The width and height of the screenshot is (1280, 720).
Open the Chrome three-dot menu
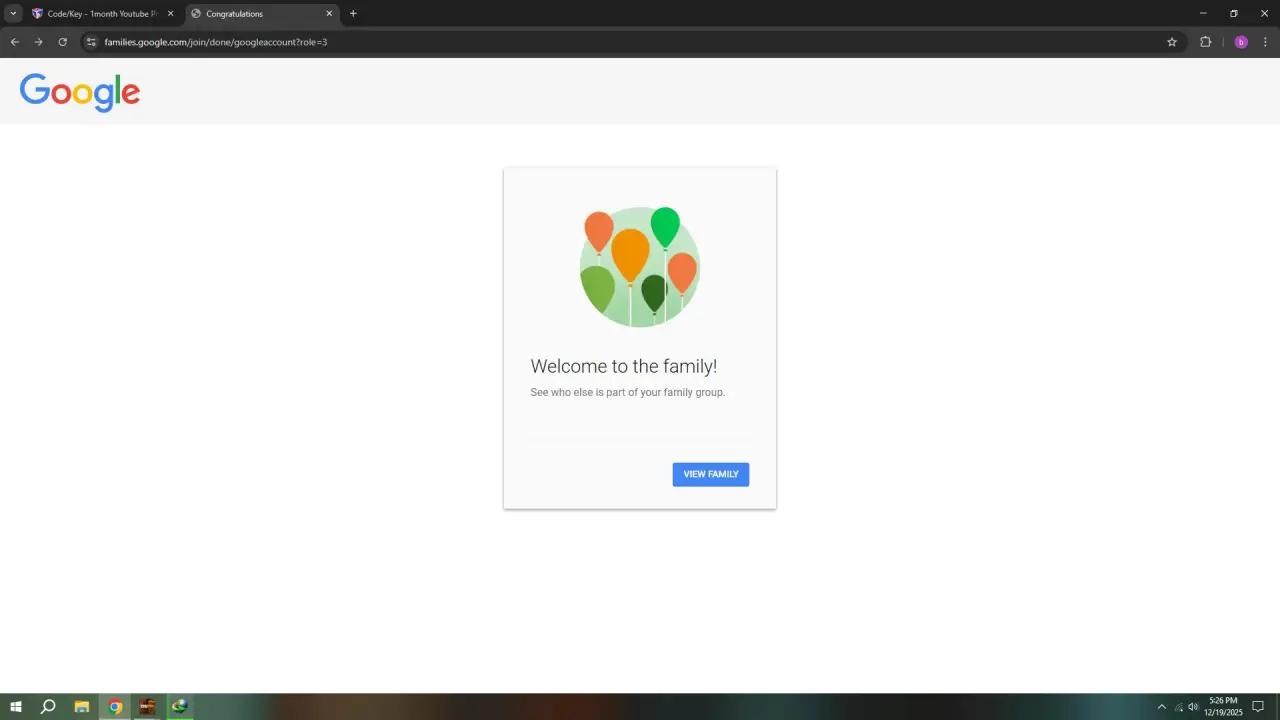tap(1265, 42)
